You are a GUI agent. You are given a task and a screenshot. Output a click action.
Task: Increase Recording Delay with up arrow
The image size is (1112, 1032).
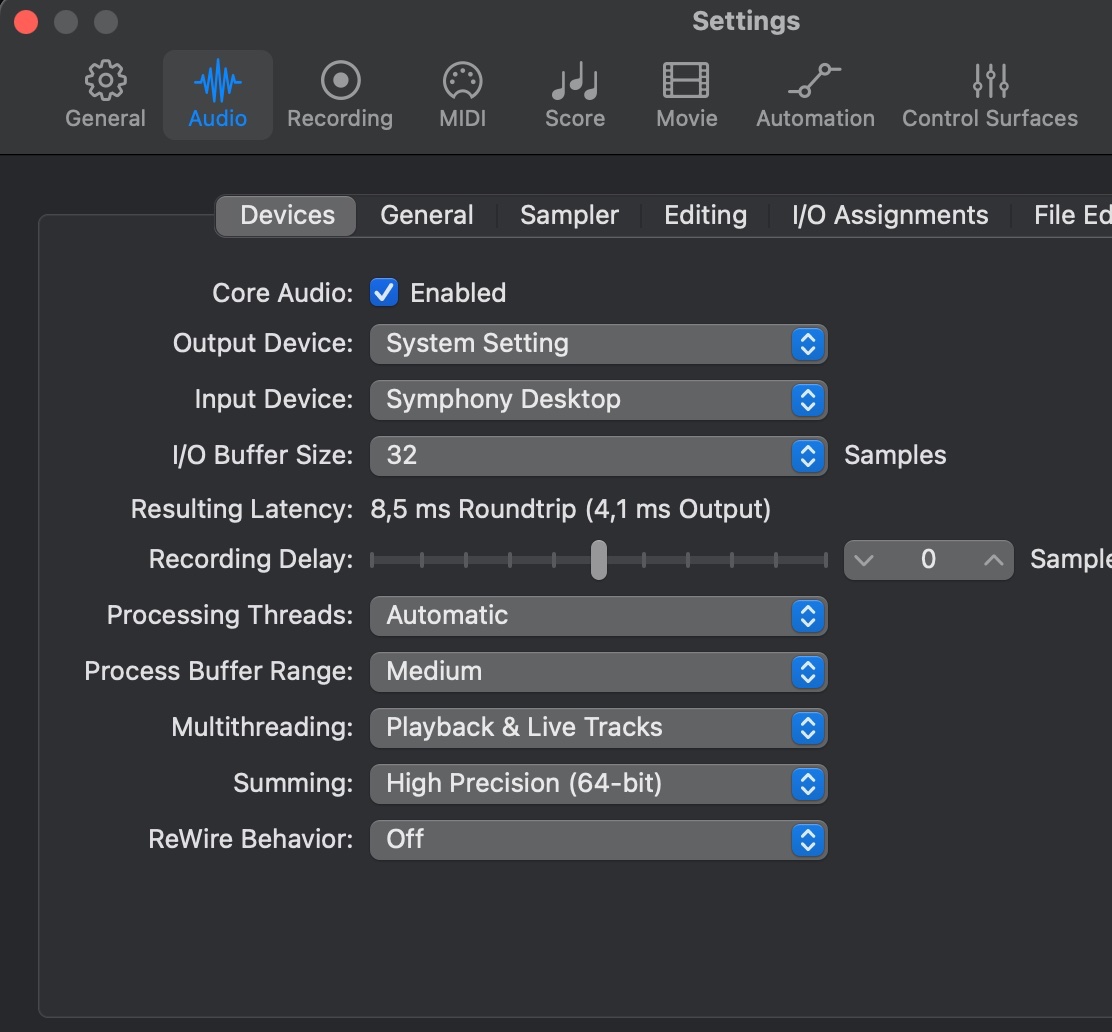(993, 560)
